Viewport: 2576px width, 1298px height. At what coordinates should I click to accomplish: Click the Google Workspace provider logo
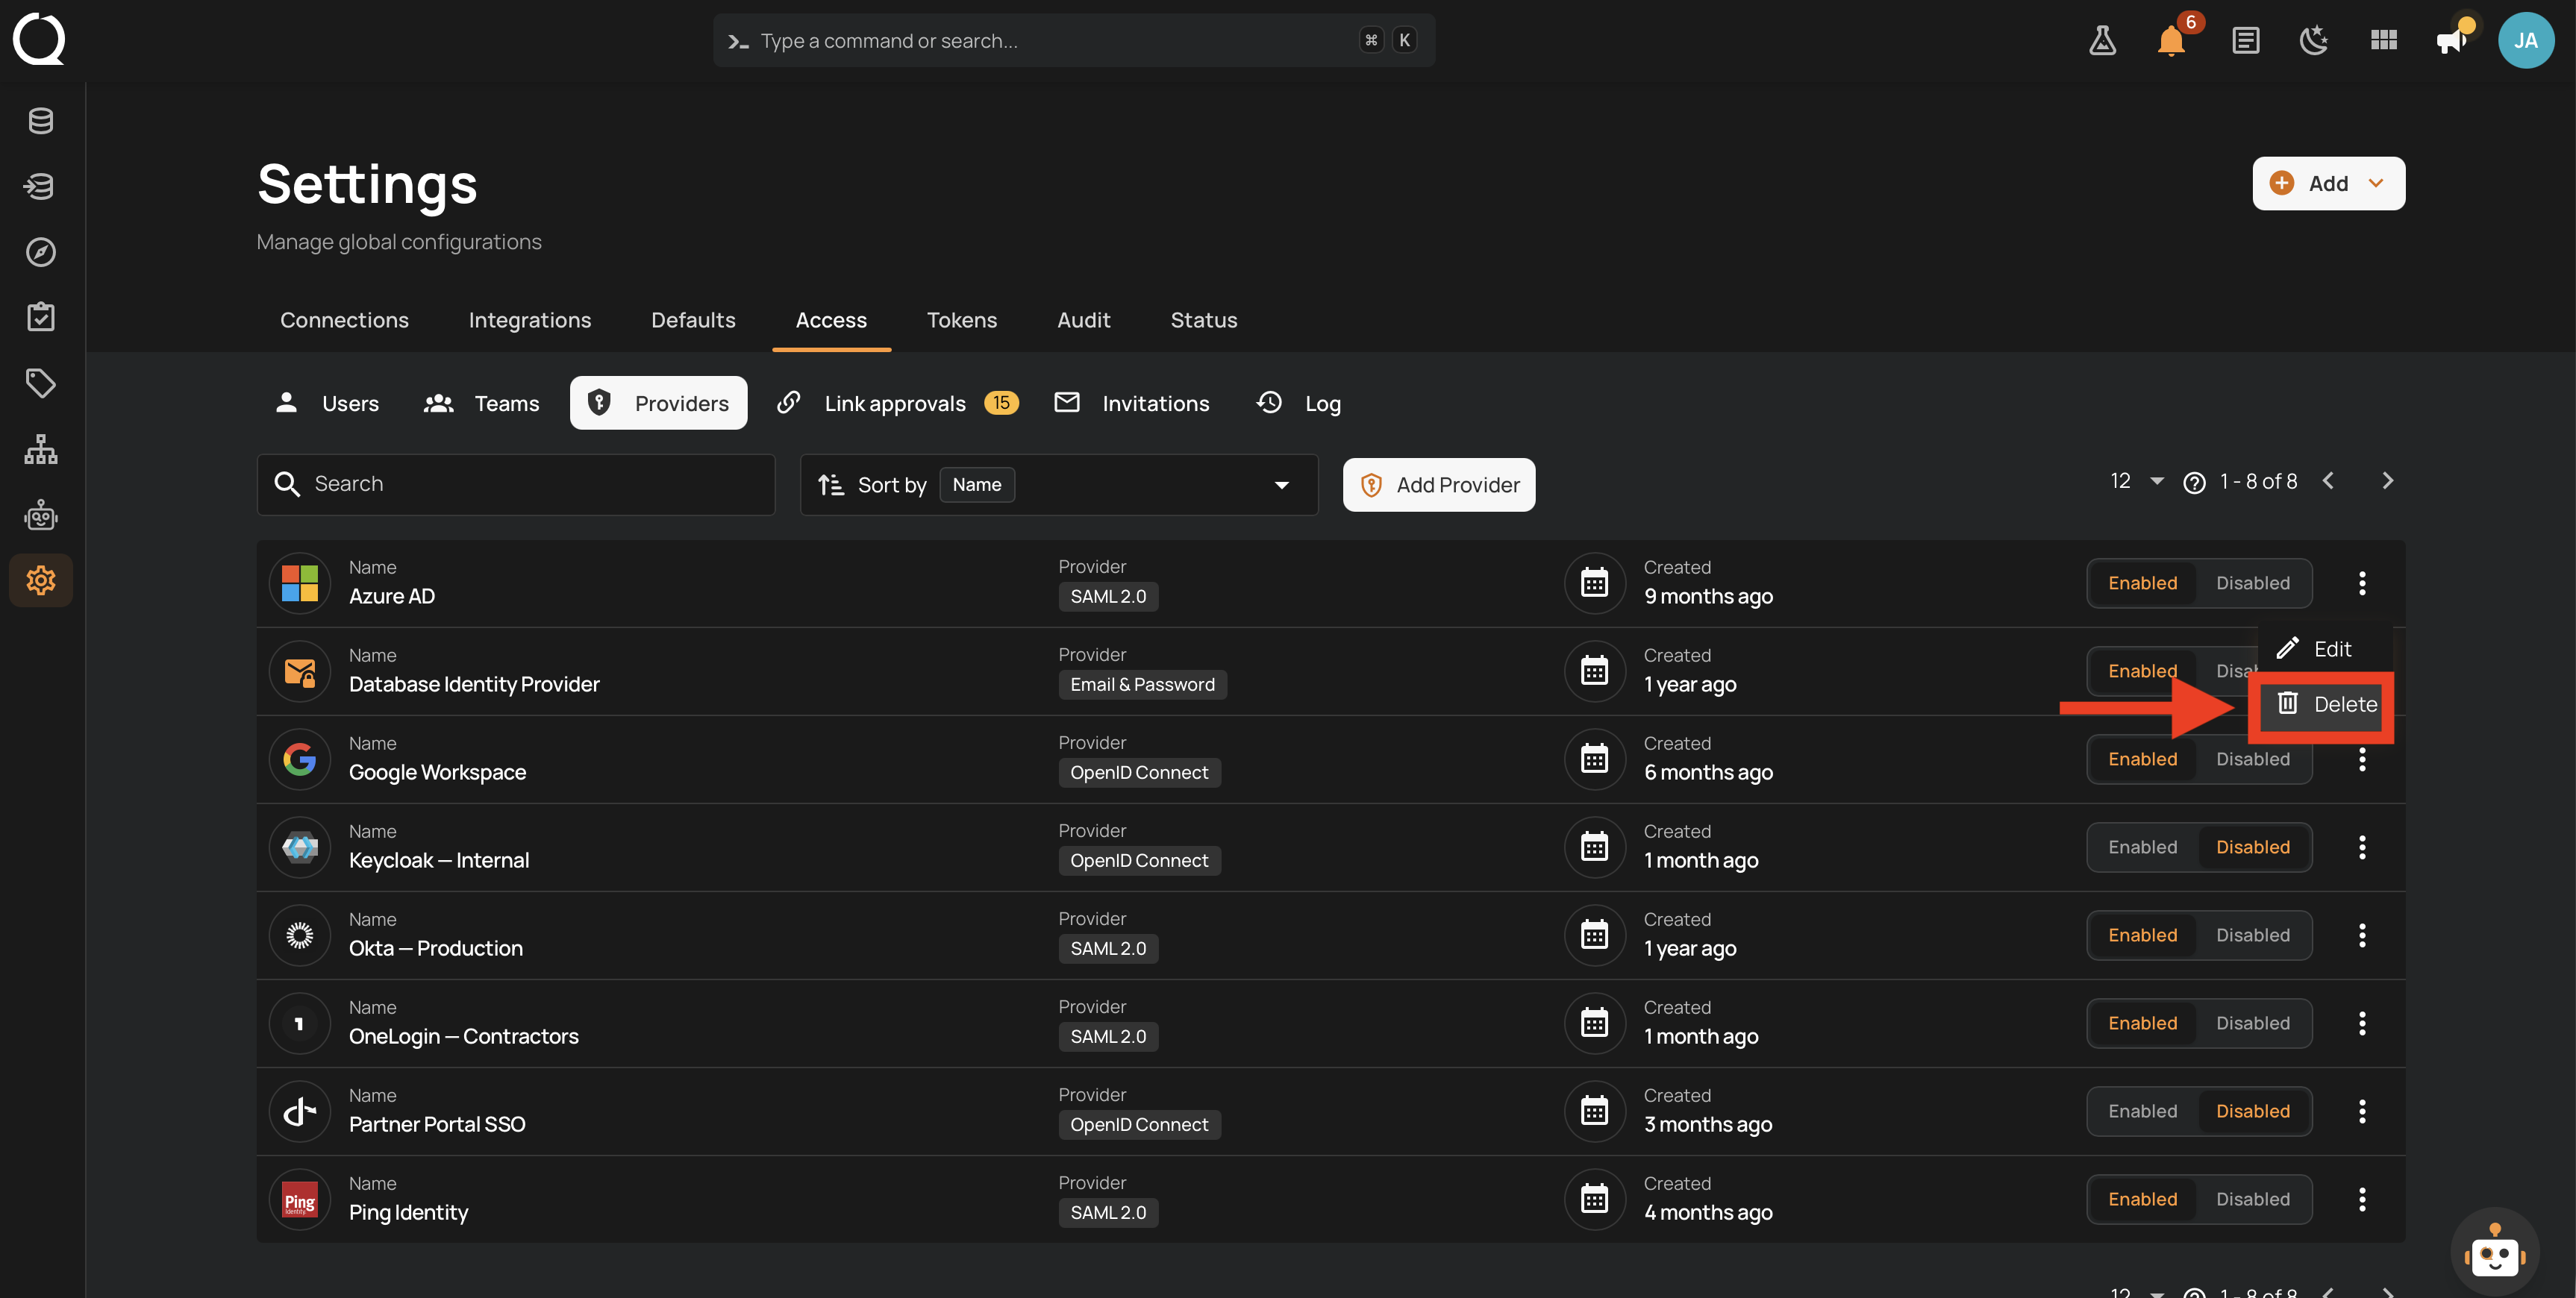[299, 759]
